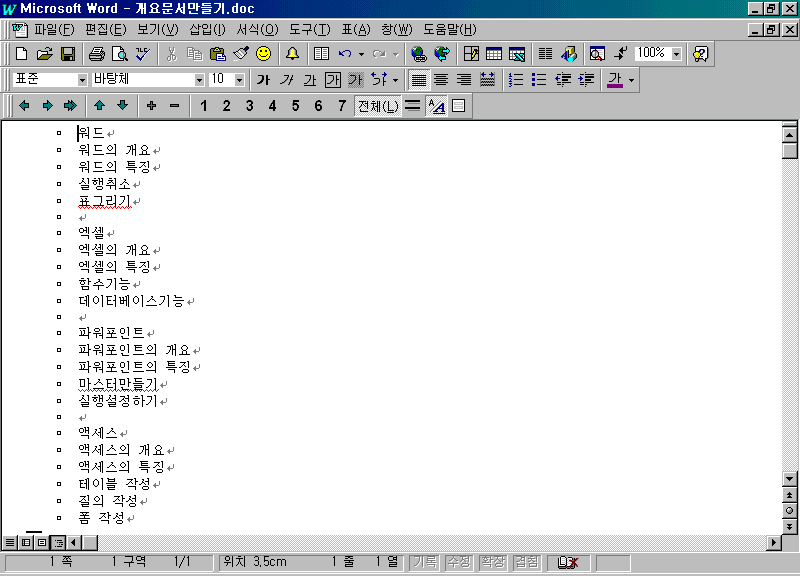
Task: Save the document with the floppy disk icon
Action: [67, 54]
